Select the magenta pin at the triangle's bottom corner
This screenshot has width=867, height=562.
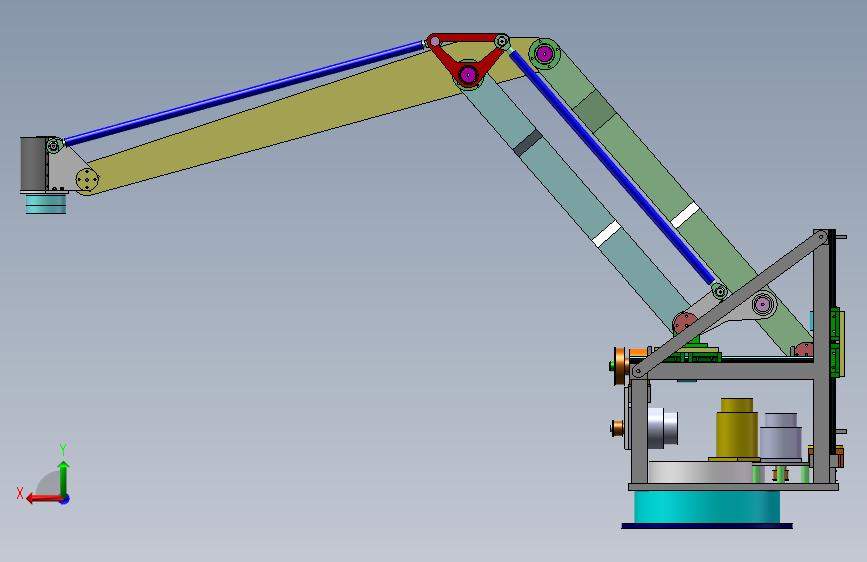tap(468, 74)
